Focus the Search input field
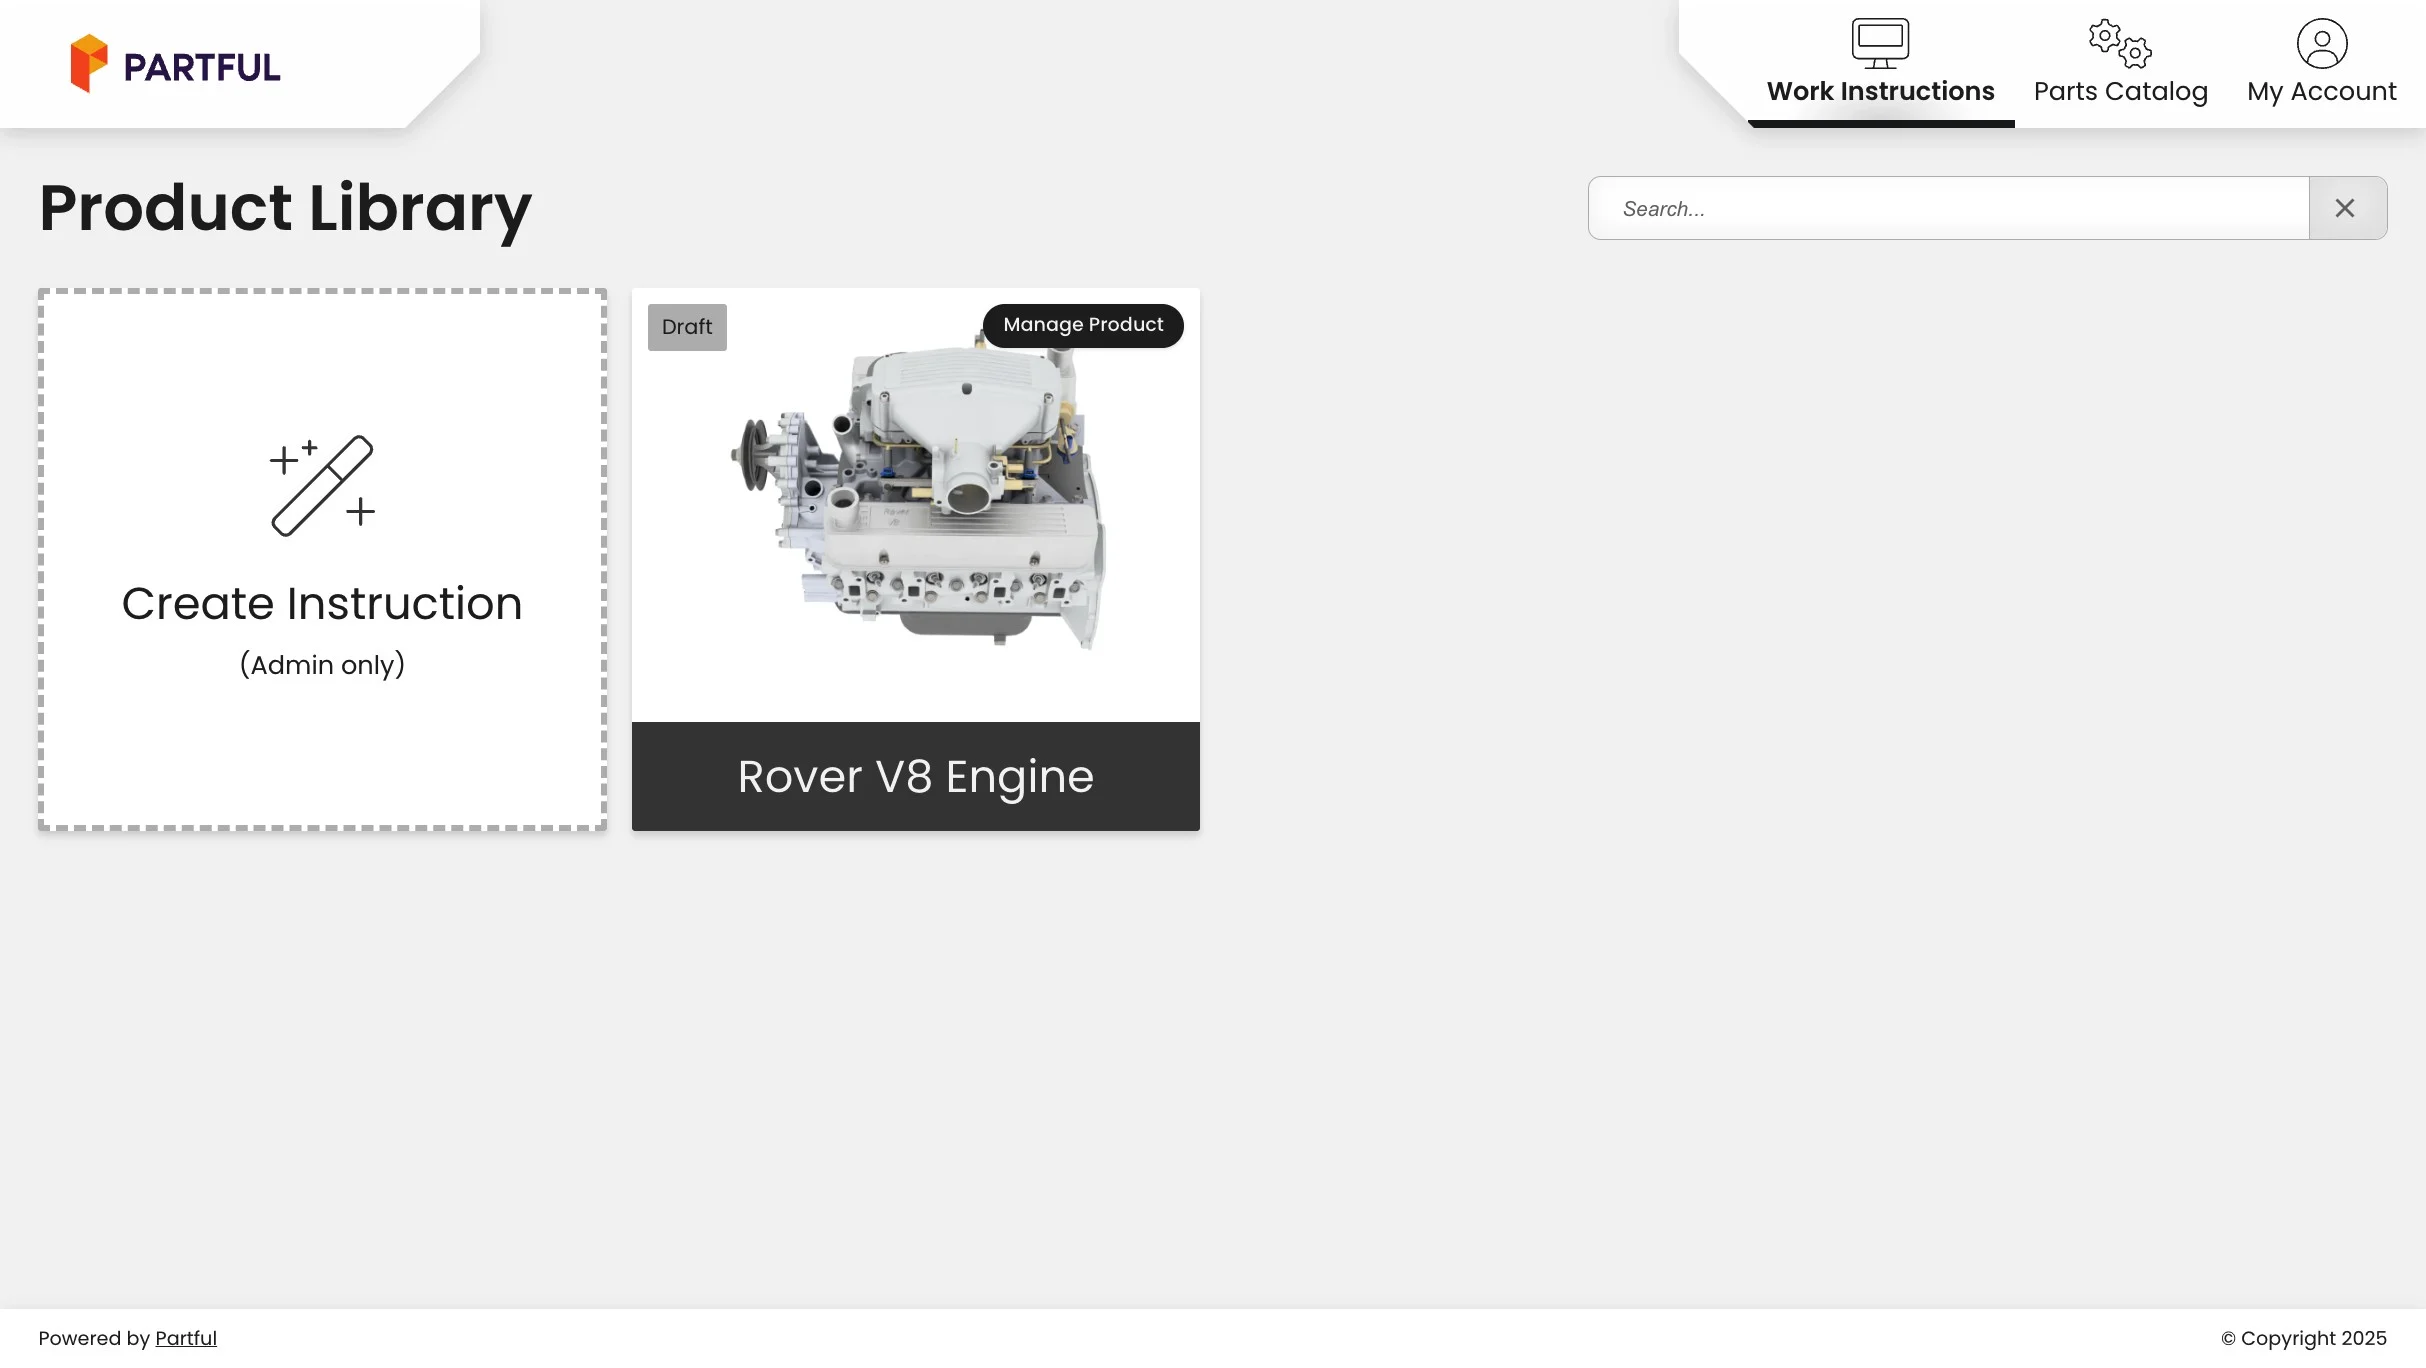Image resolution: width=2426 pixels, height=1368 pixels. pos(1950,208)
